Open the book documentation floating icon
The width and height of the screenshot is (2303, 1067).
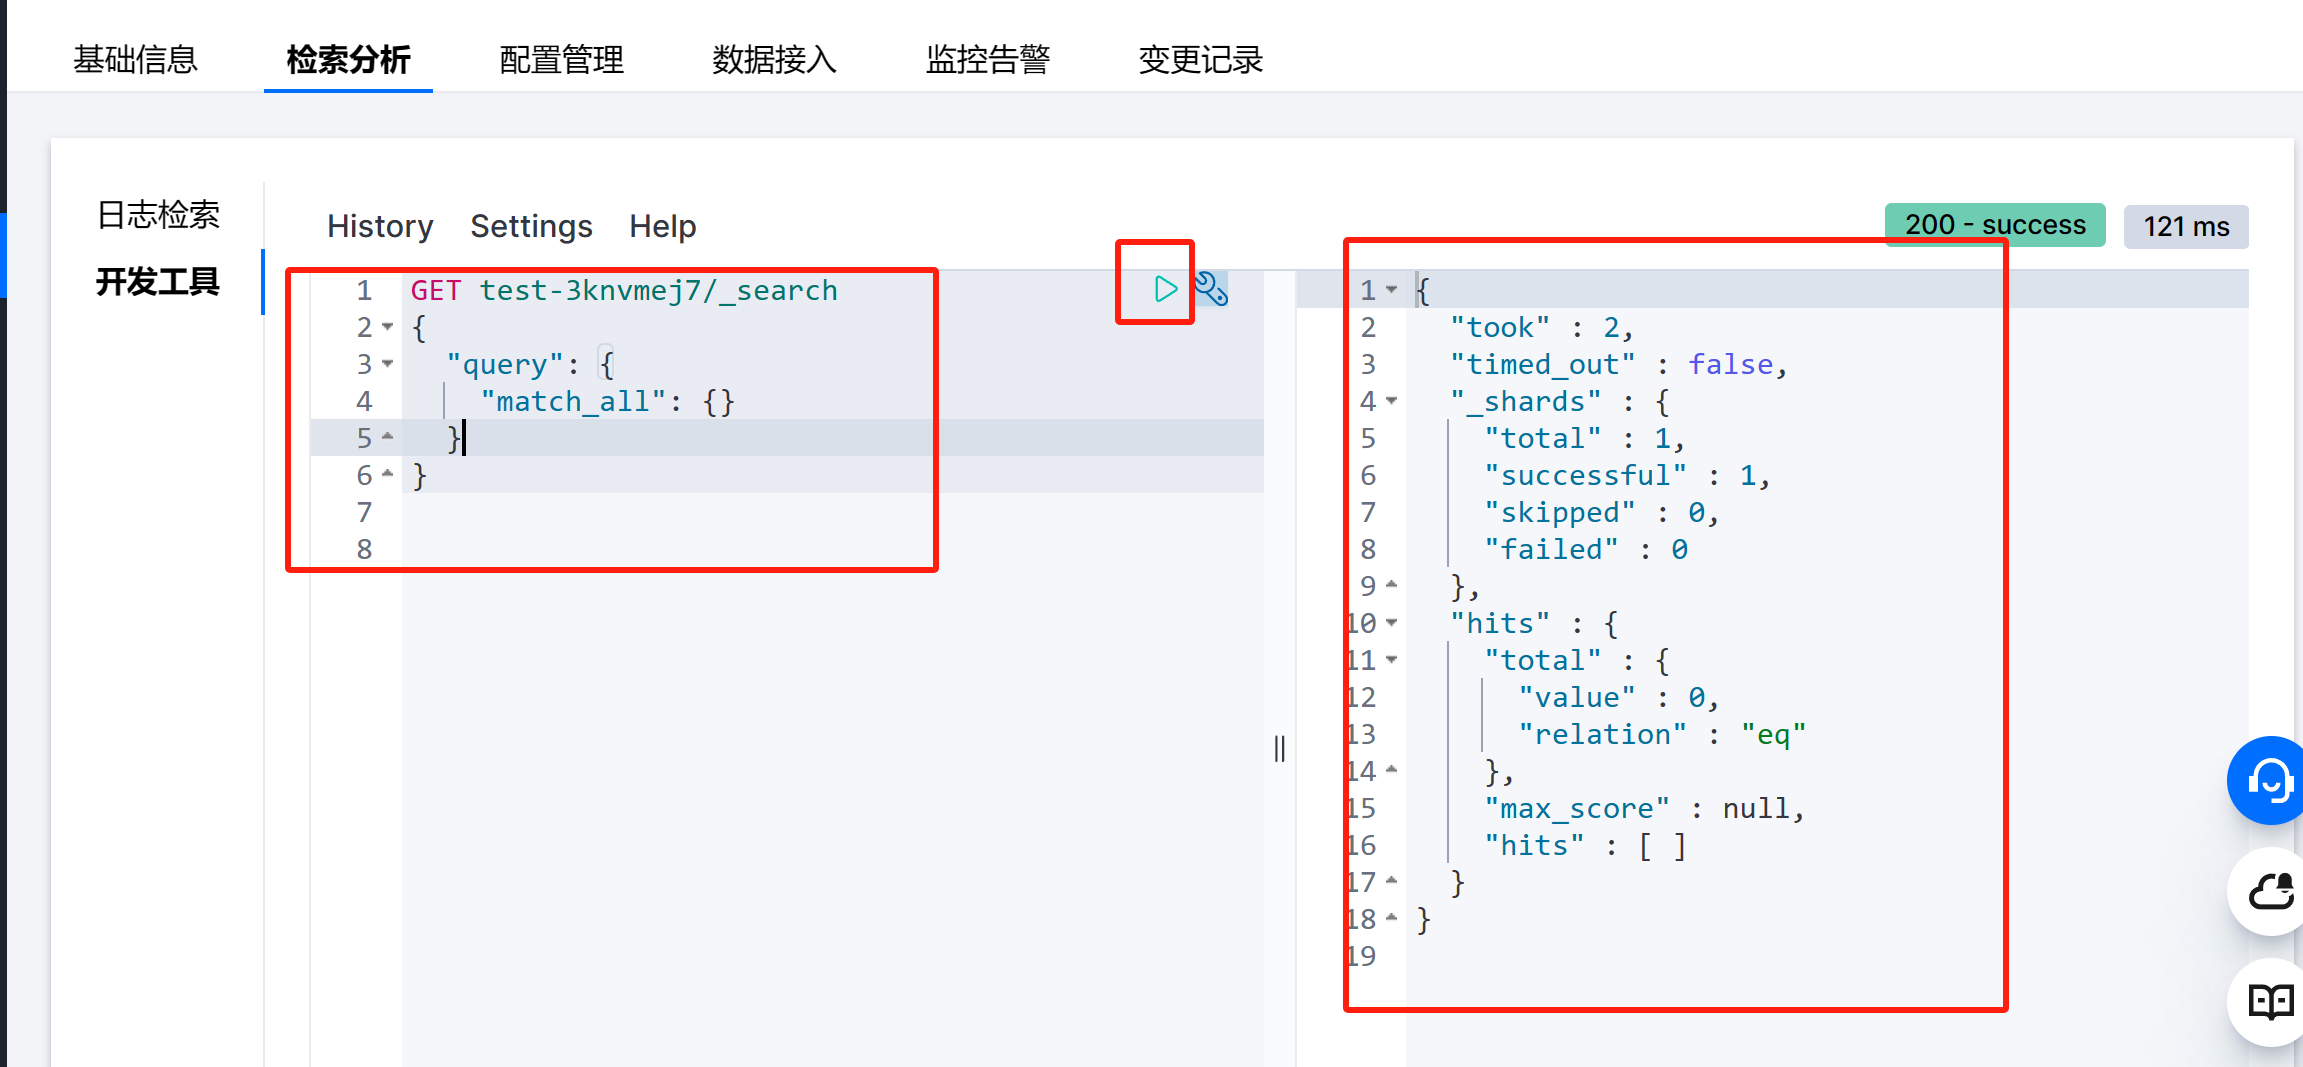(2269, 1001)
